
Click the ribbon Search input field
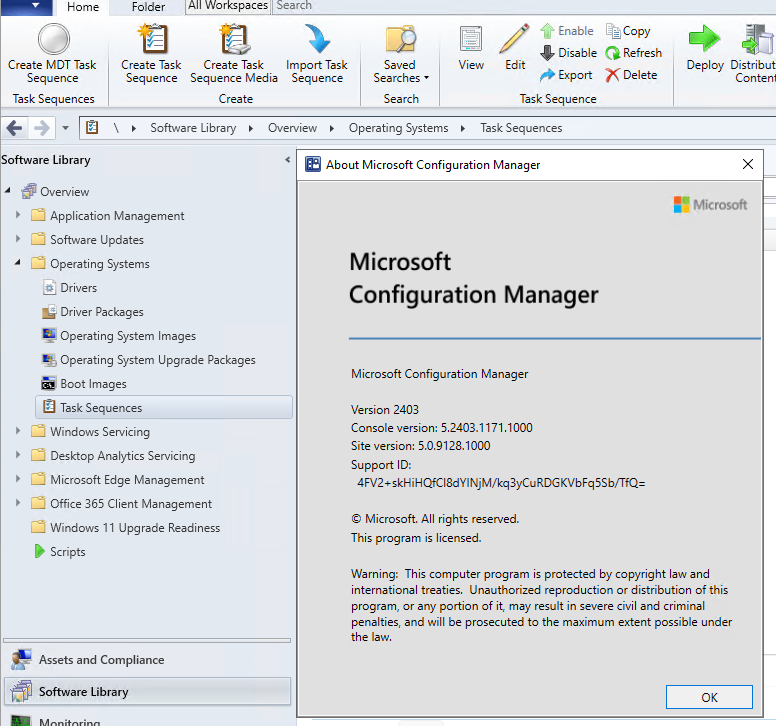(524, 6)
